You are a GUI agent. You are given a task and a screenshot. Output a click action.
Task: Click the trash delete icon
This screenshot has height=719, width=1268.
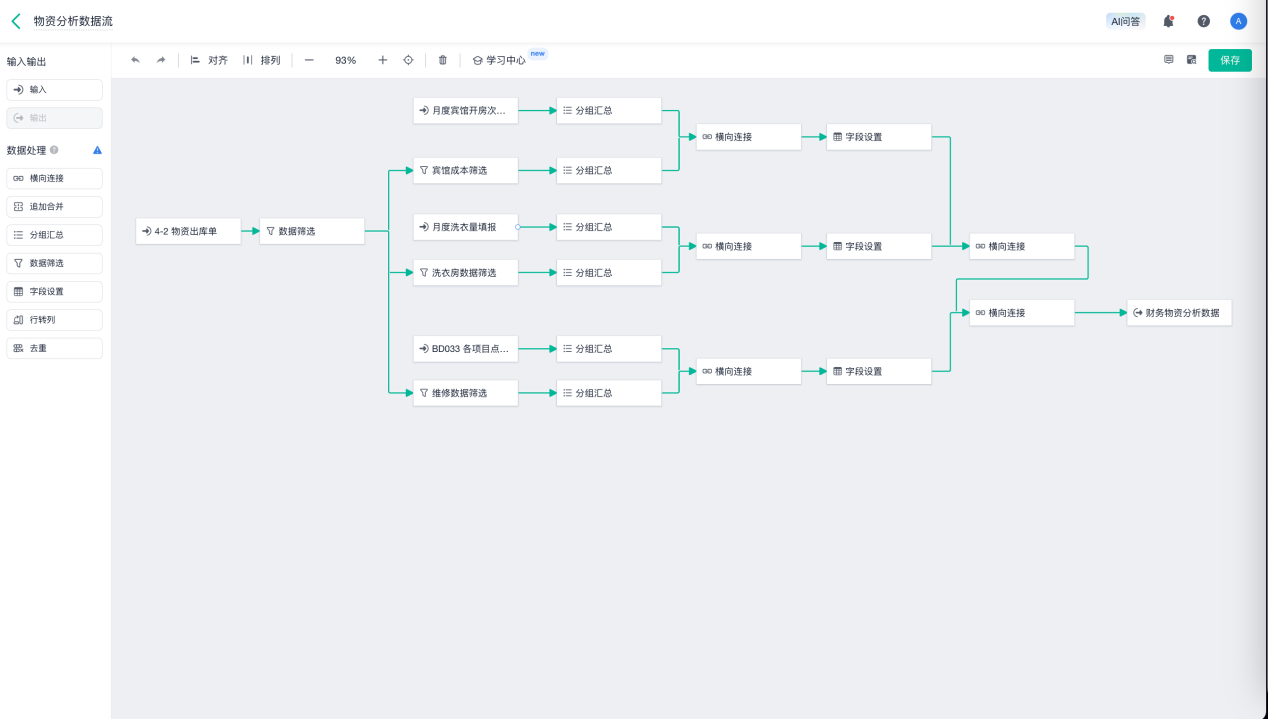443,60
